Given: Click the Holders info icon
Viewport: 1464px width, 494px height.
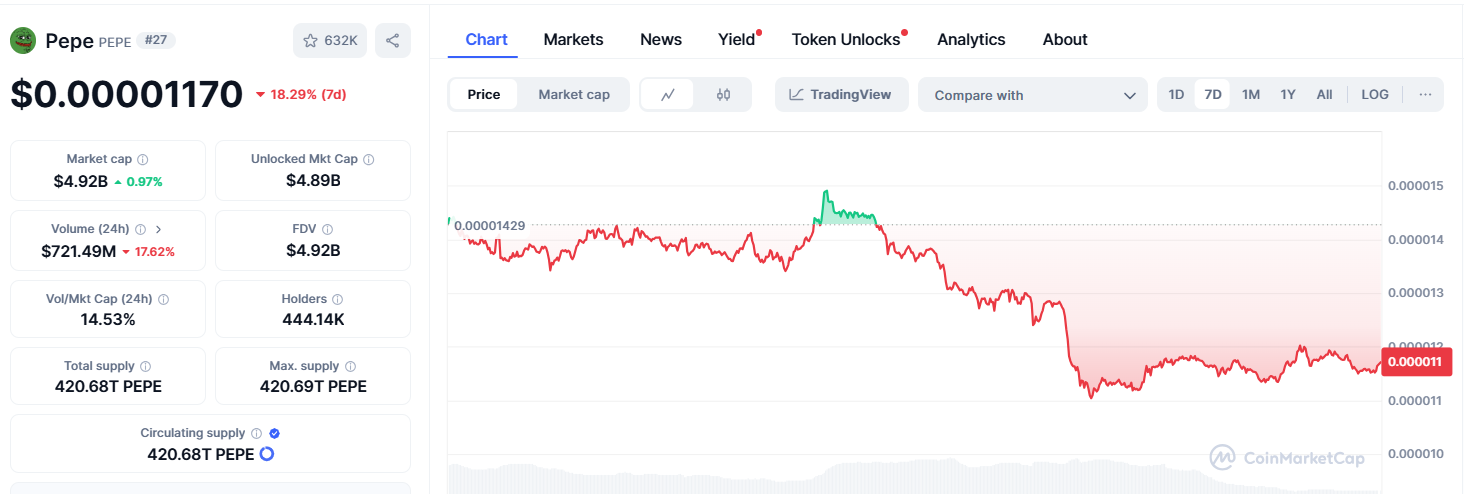Looking at the screenshot, I should point(338,299).
